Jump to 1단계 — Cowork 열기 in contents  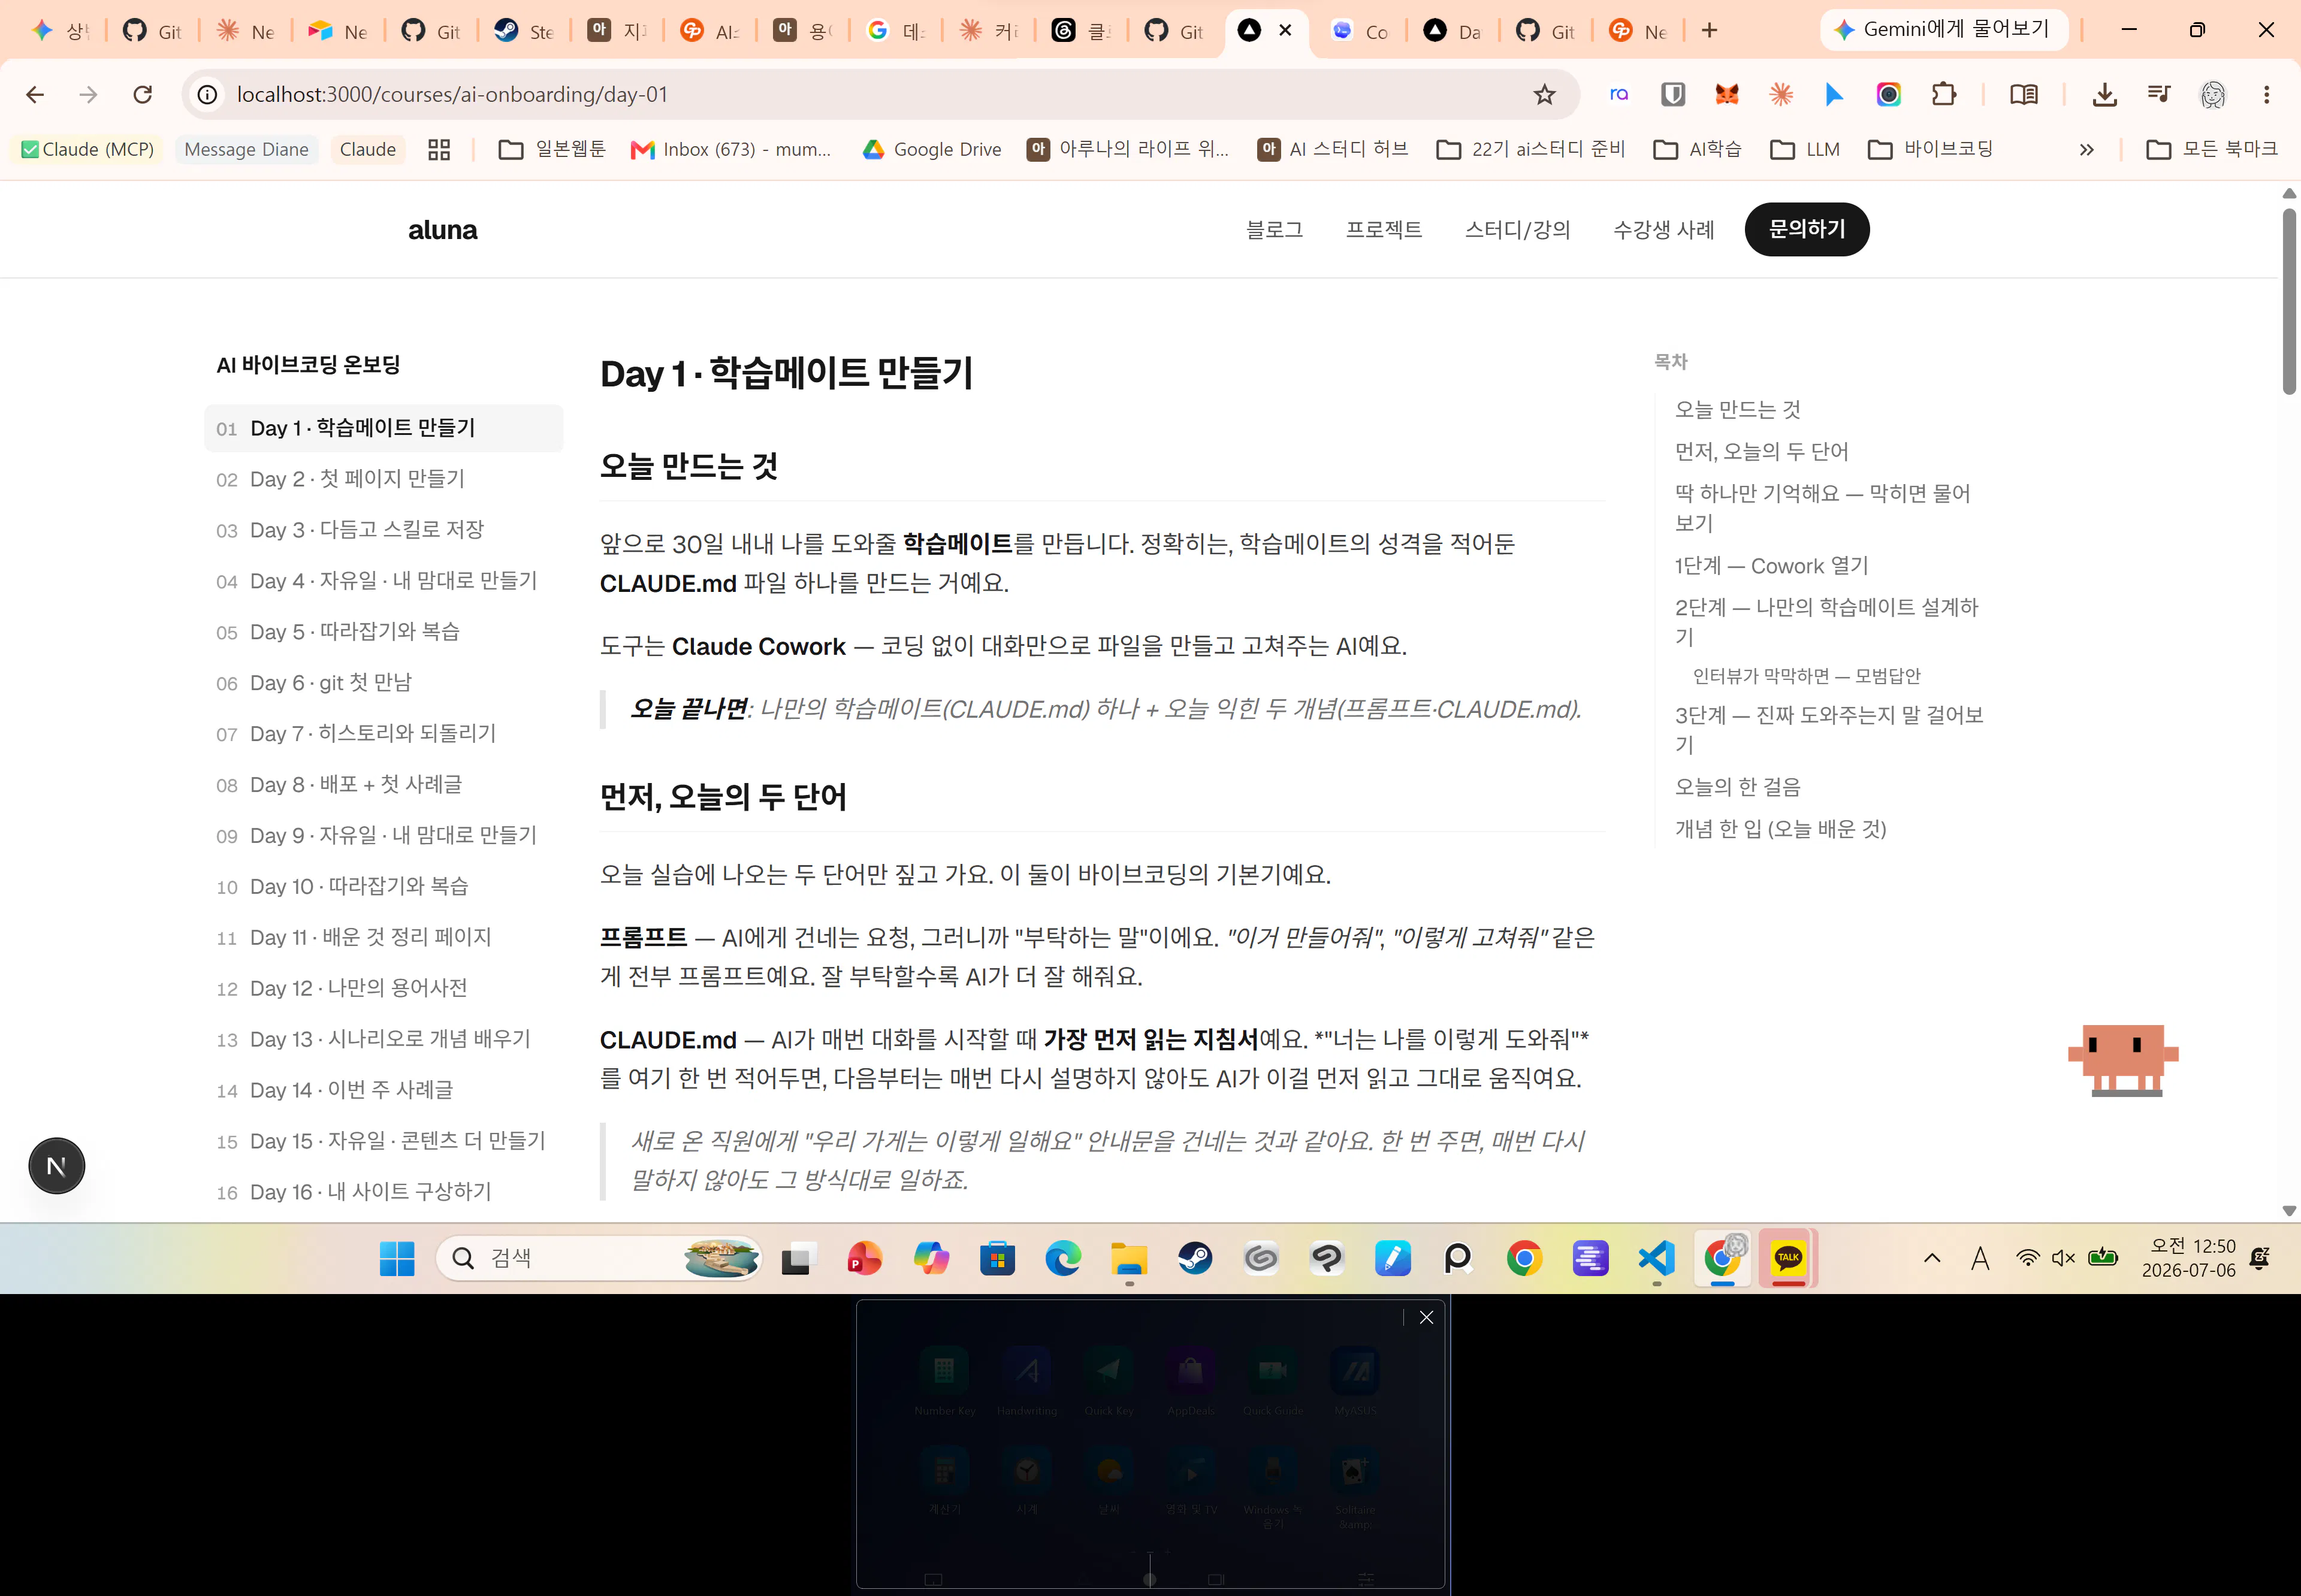[x=1771, y=565]
